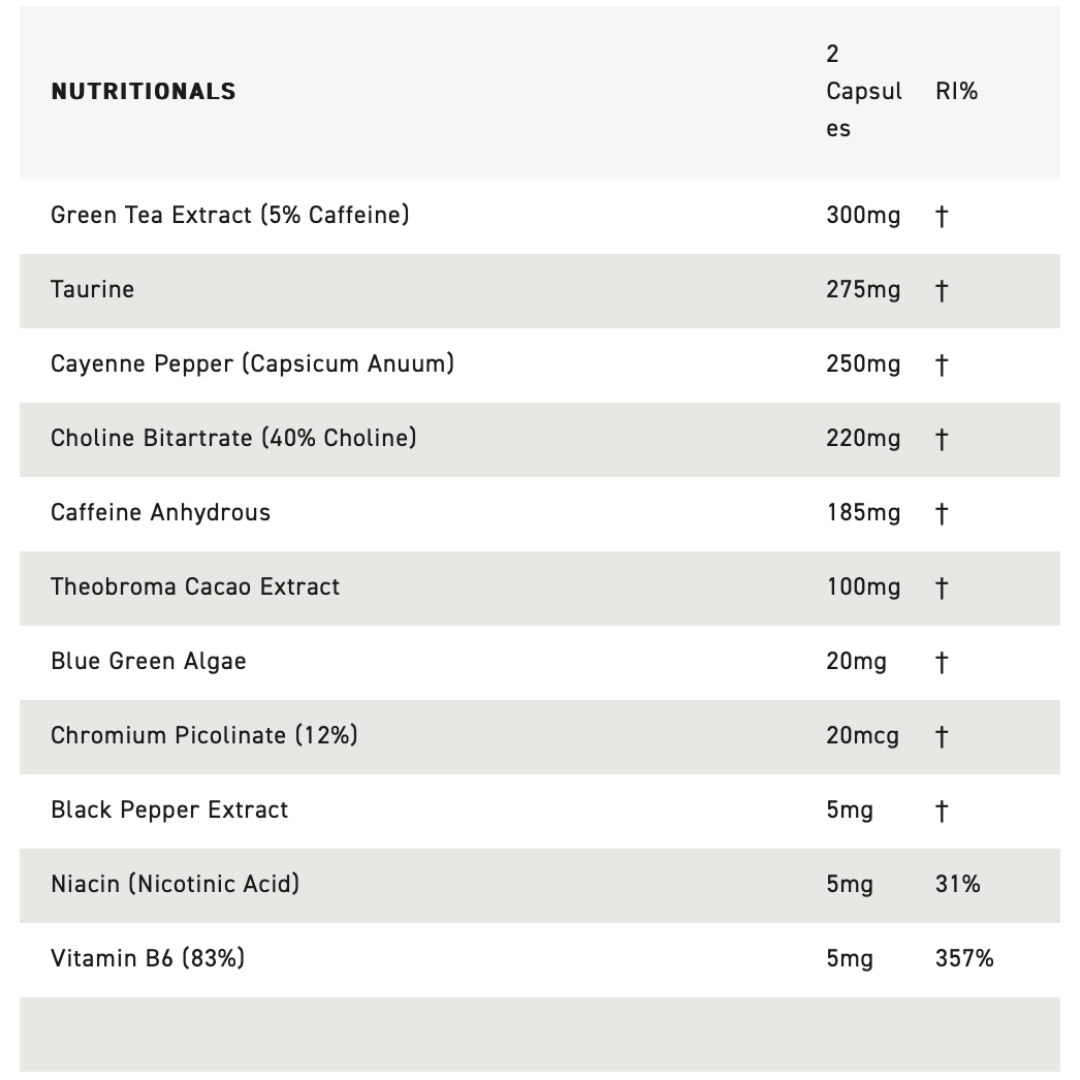Viewport: 1080px width, 1080px height.
Task: Click the 300mg amount for Green Tea
Action: (x=862, y=216)
